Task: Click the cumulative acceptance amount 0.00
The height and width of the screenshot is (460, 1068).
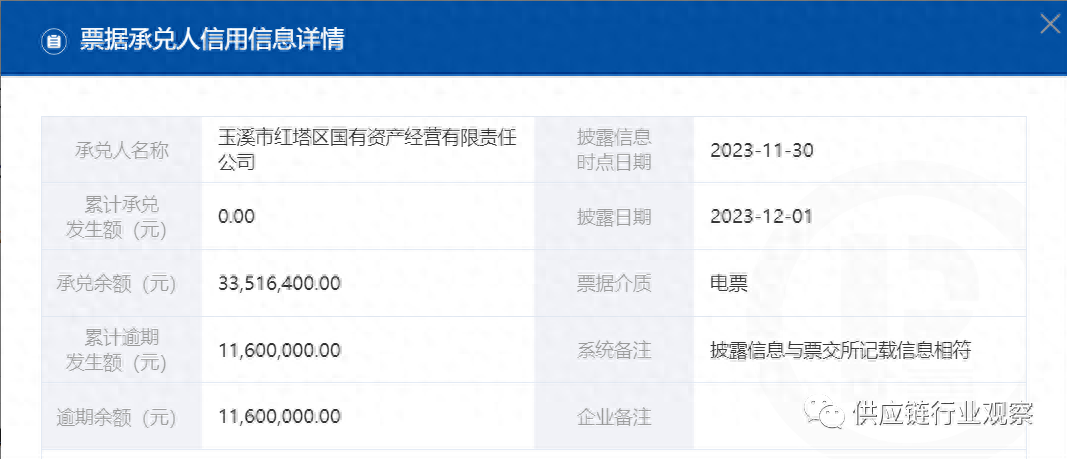Action: tap(237, 217)
